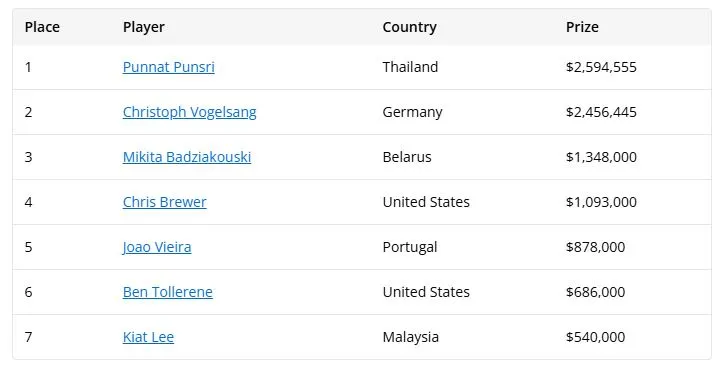
Task: Click the $1,093,000 prize amount
Action: pos(601,202)
